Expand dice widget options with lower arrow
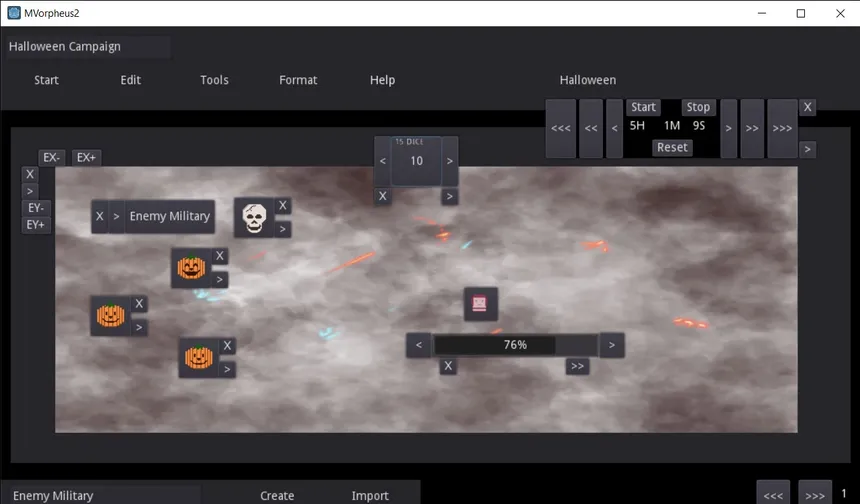Viewport: 860px width, 504px height. (449, 196)
